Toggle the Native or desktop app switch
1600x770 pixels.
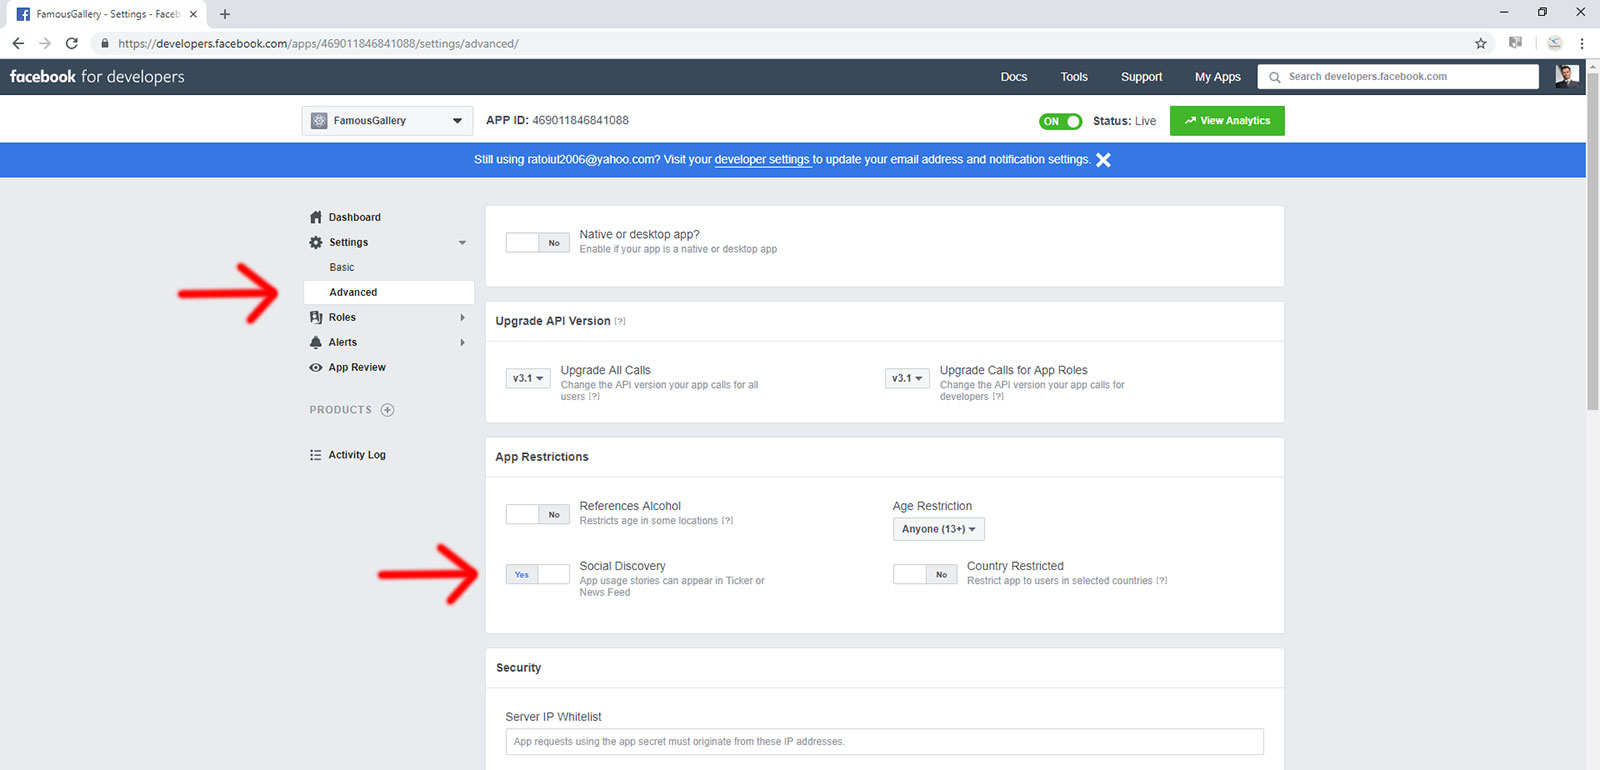[537, 243]
